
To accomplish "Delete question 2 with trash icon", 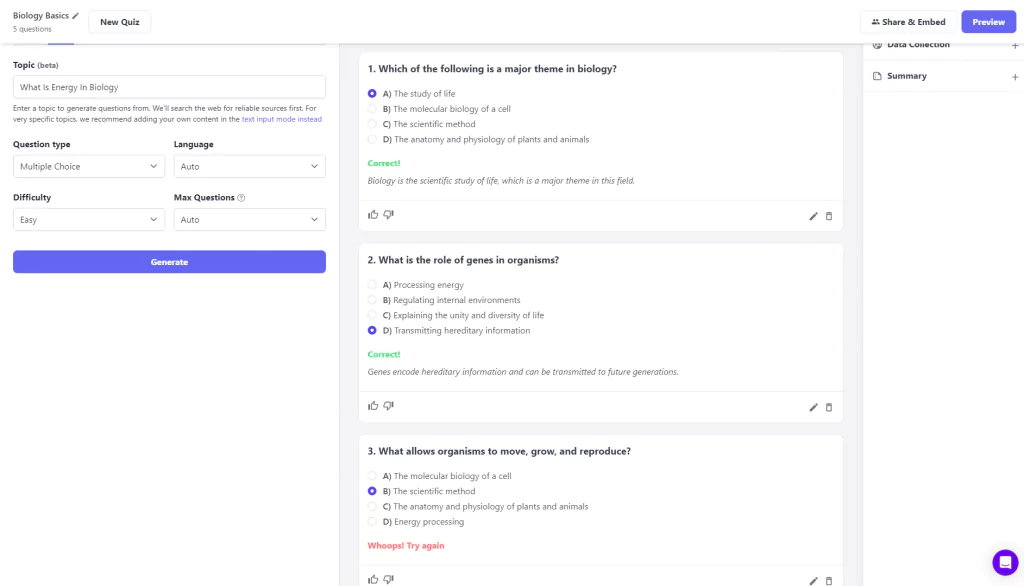I will pyautogui.click(x=829, y=408).
